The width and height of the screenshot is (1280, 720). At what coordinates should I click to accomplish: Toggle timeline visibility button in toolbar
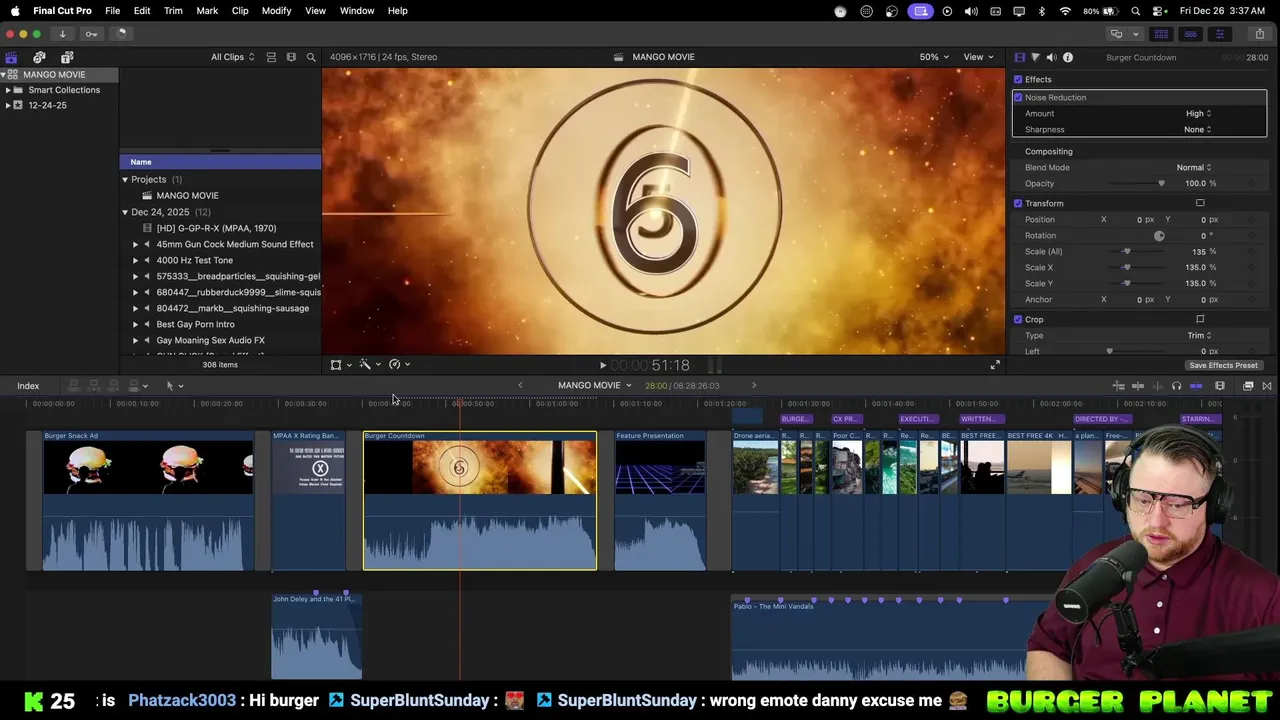coord(1190,33)
